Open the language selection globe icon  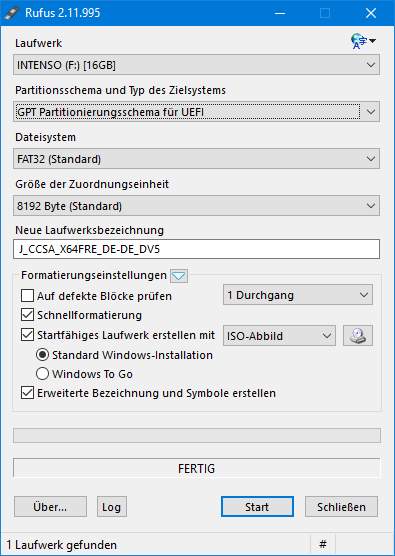click(x=363, y=41)
